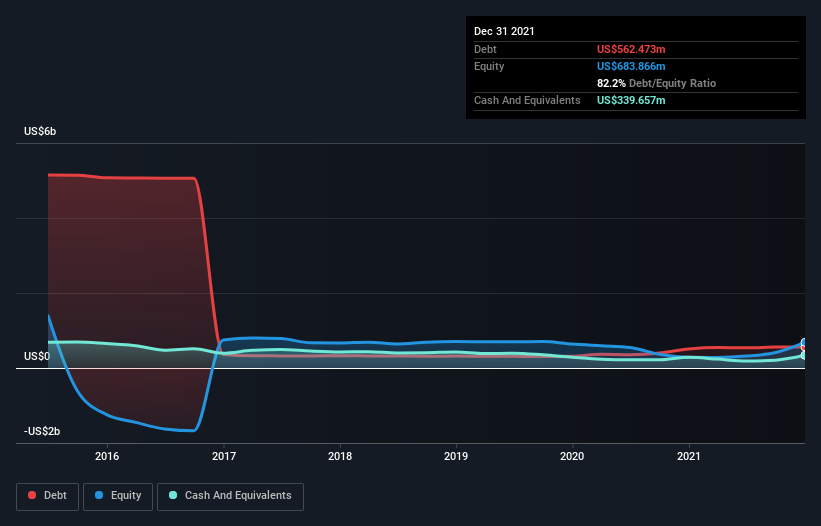Click the 2016 x-axis label
This screenshot has height=526, width=821.
click(x=107, y=456)
